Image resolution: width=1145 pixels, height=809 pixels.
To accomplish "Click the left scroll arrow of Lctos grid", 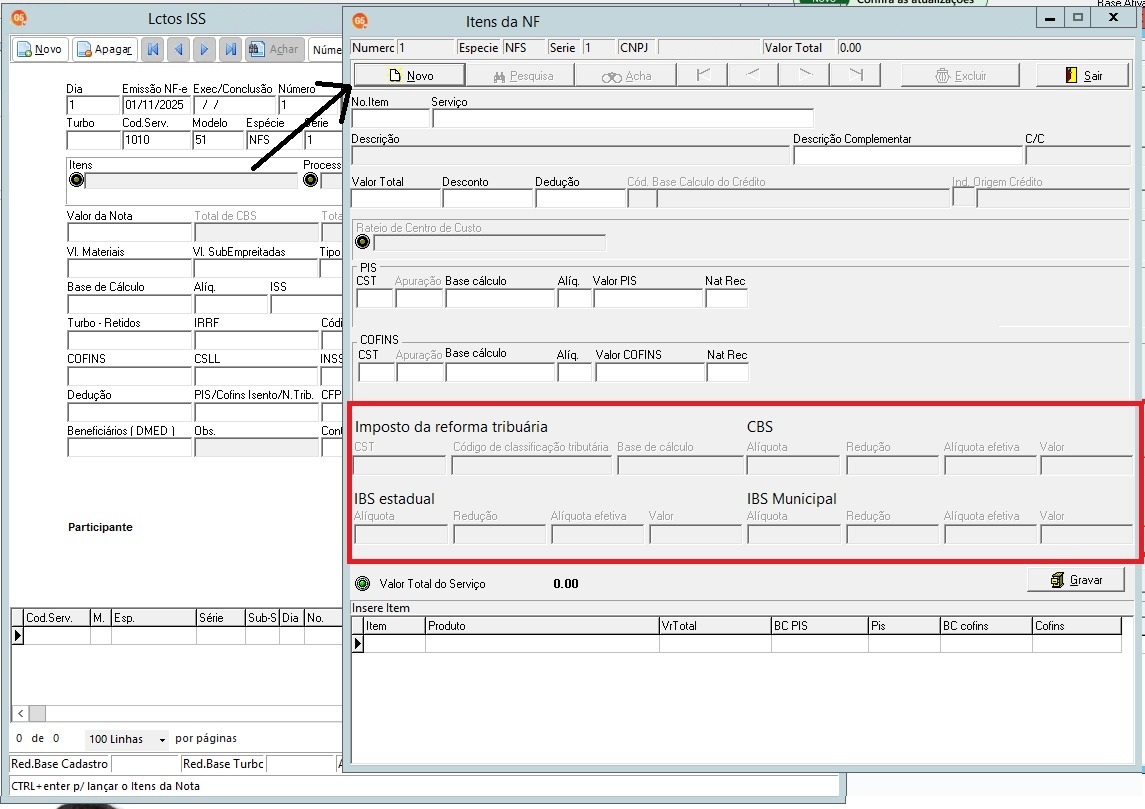I will coord(20,713).
